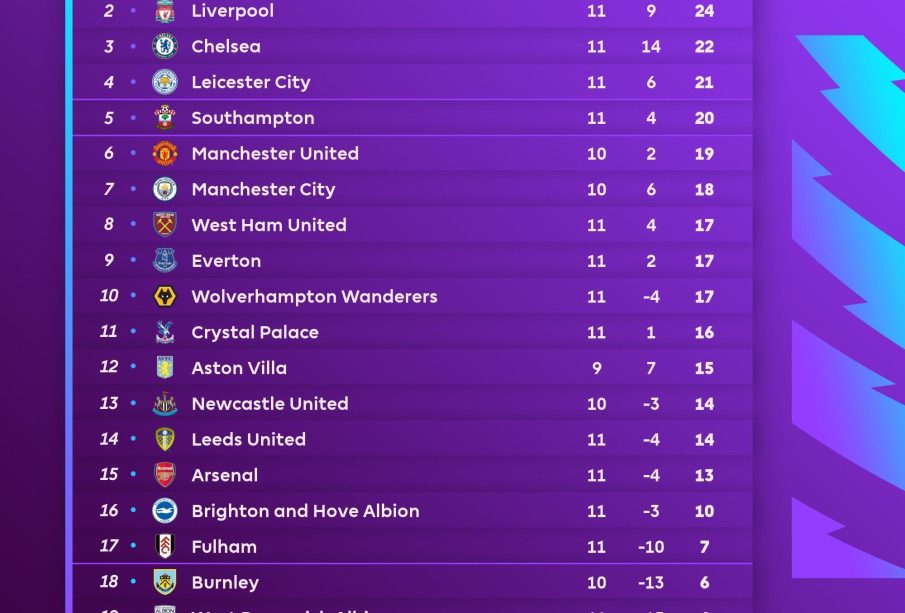Screen dimensions: 905x613
Task: Click the Aston Villa crest
Action: click(x=165, y=368)
